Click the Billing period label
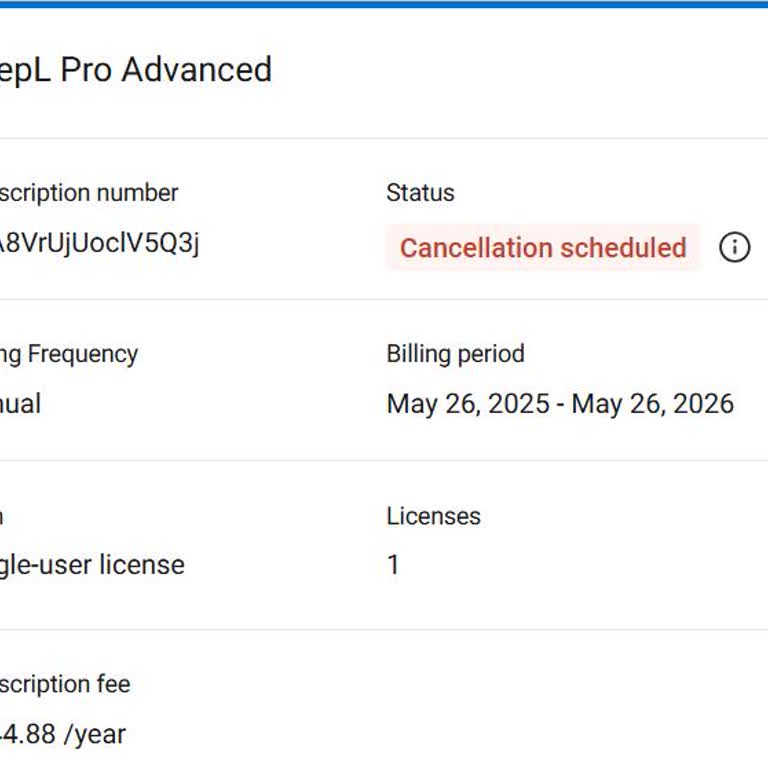Screen dimensions: 768x768 pos(456,354)
